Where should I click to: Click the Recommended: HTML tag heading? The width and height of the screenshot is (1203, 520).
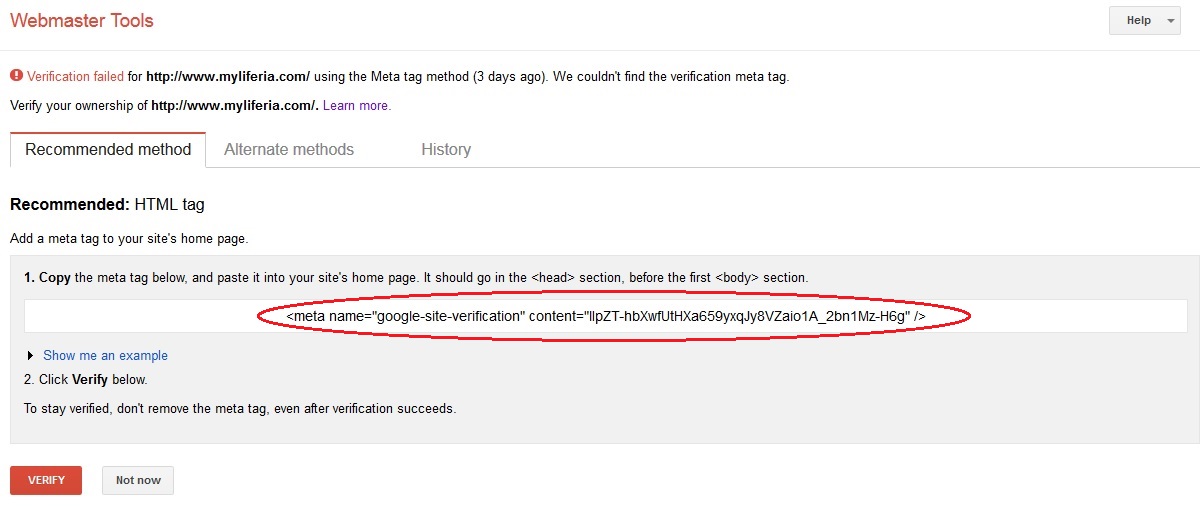pos(107,204)
